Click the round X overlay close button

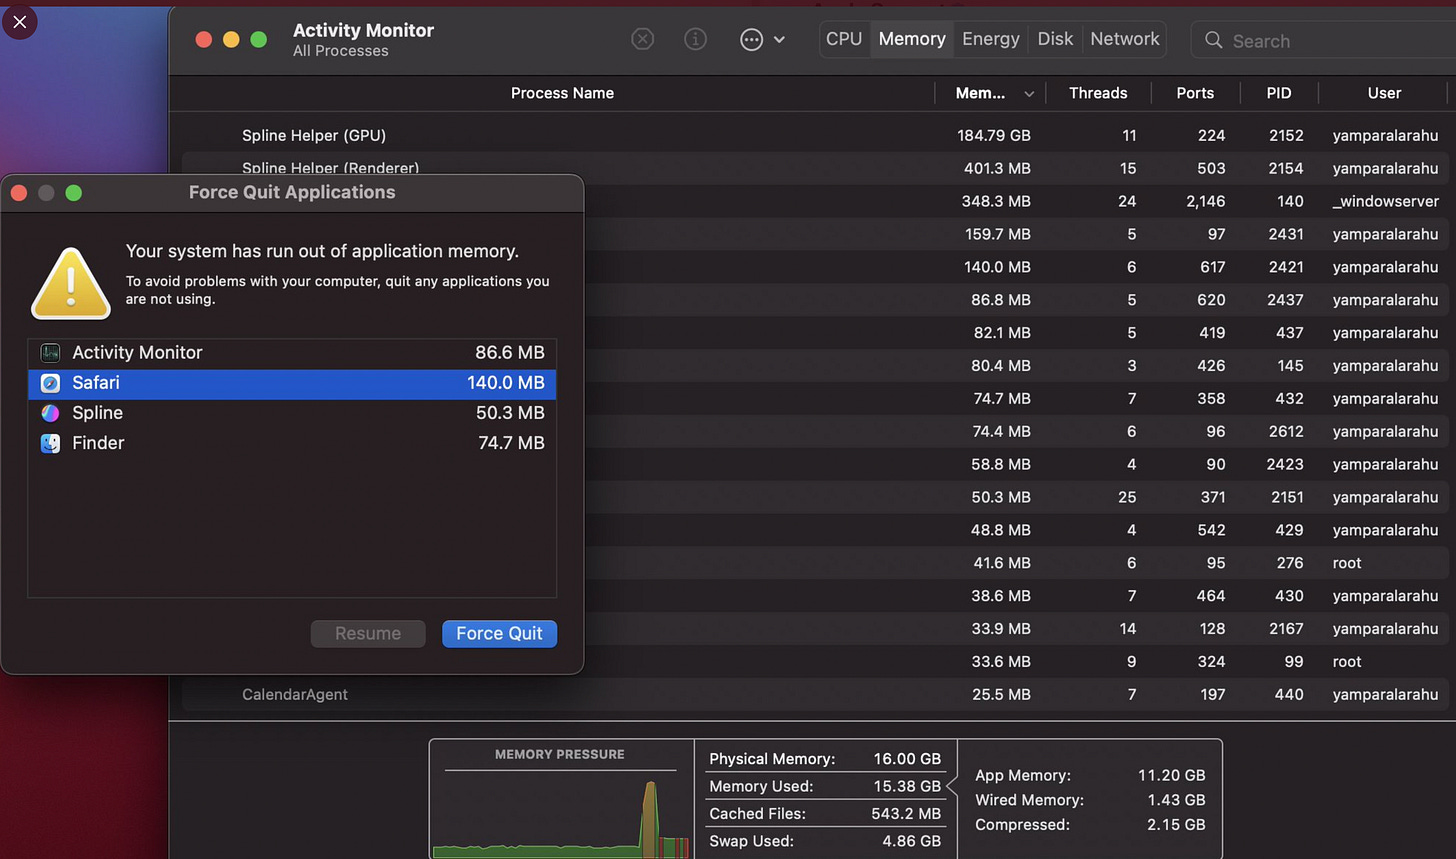pyautogui.click(x=20, y=21)
